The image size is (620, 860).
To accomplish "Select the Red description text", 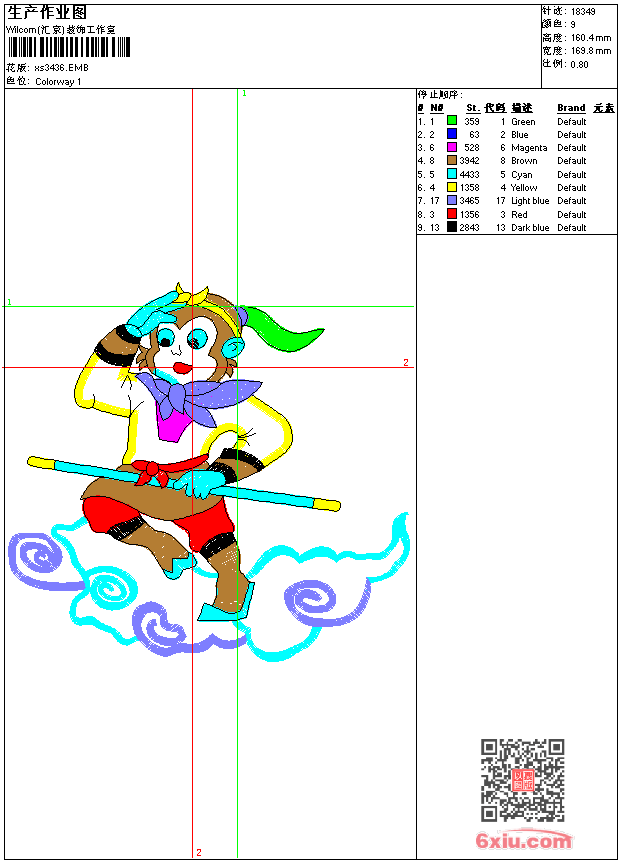I will [519, 215].
